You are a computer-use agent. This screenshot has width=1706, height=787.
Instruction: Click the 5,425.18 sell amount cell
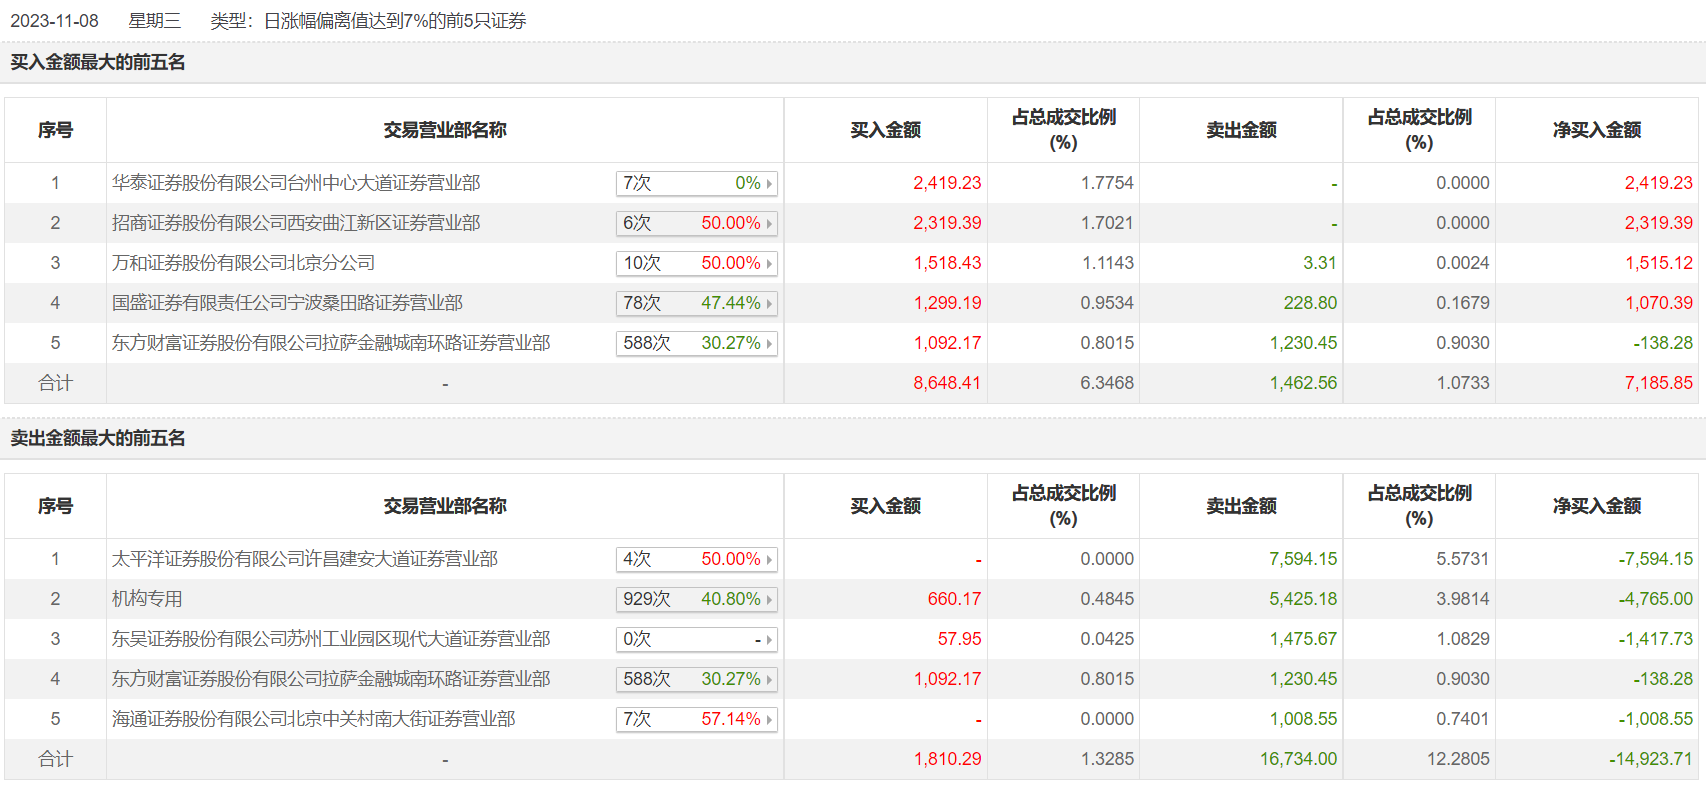[1303, 599]
